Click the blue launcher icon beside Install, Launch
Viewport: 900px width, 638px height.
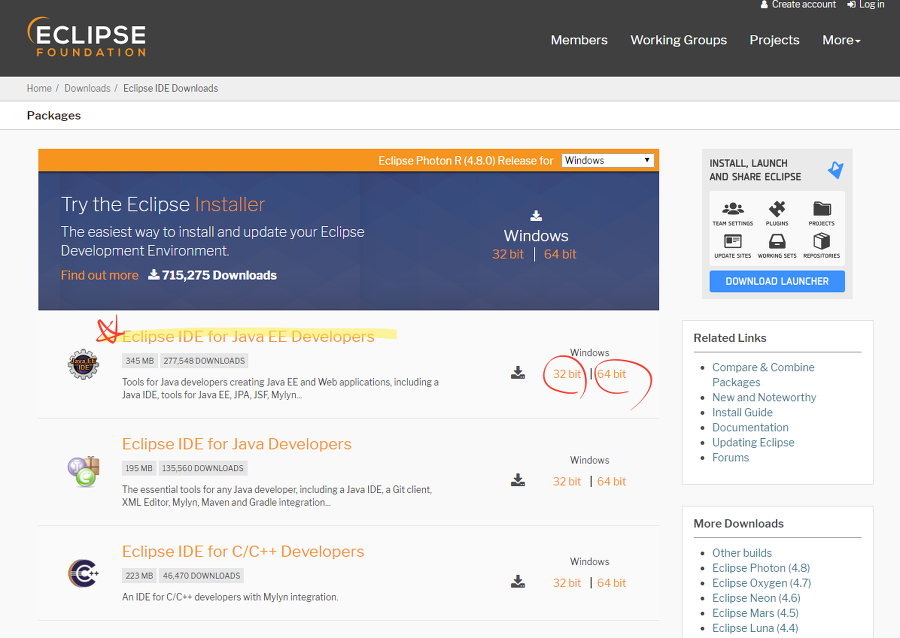tap(836, 170)
